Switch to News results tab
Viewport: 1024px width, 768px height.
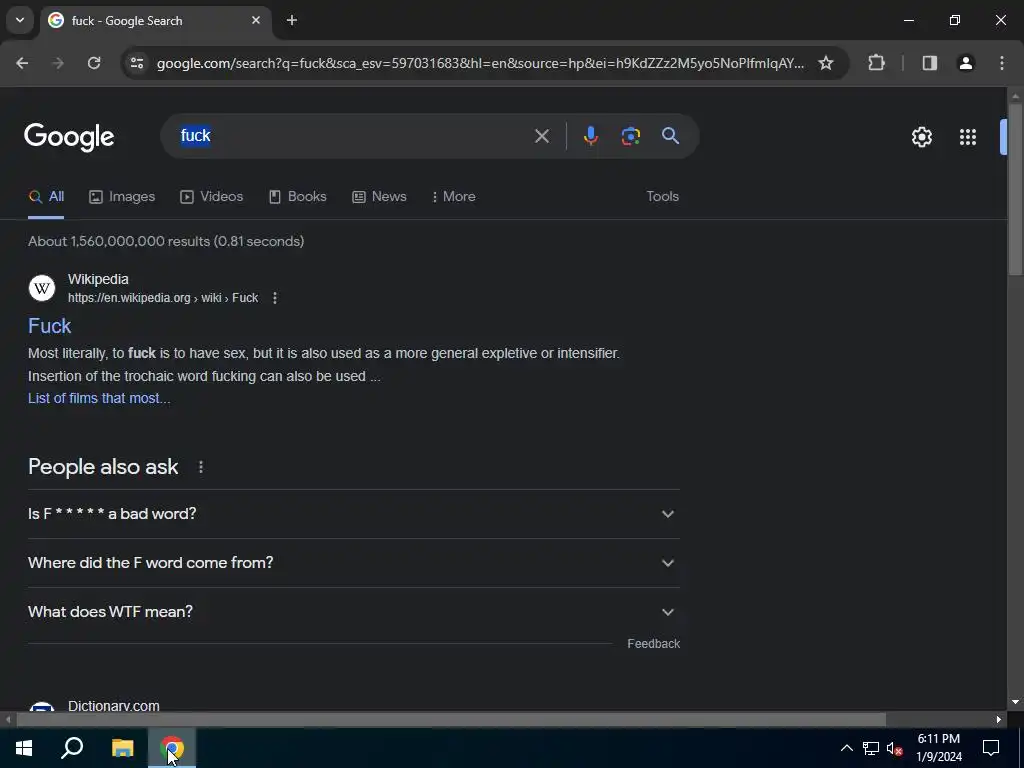pyautogui.click(x=379, y=197)
